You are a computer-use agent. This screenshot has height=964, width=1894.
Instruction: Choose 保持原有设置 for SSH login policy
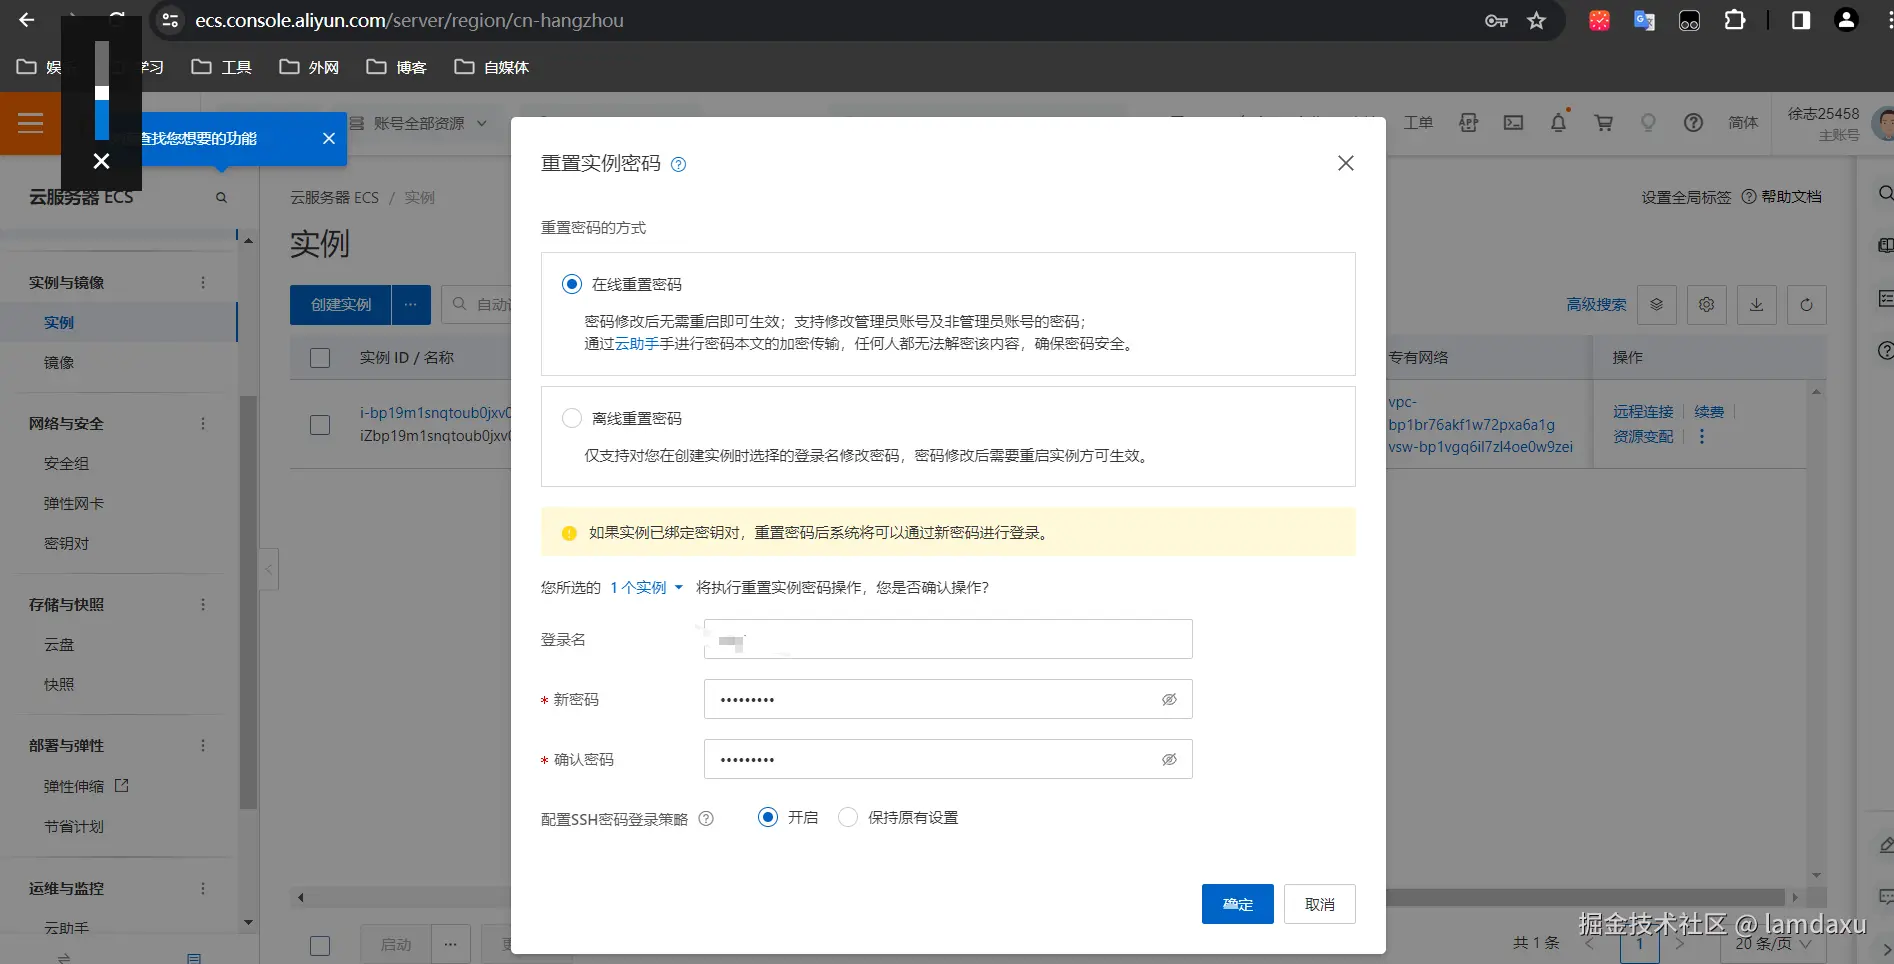point(848,817)
